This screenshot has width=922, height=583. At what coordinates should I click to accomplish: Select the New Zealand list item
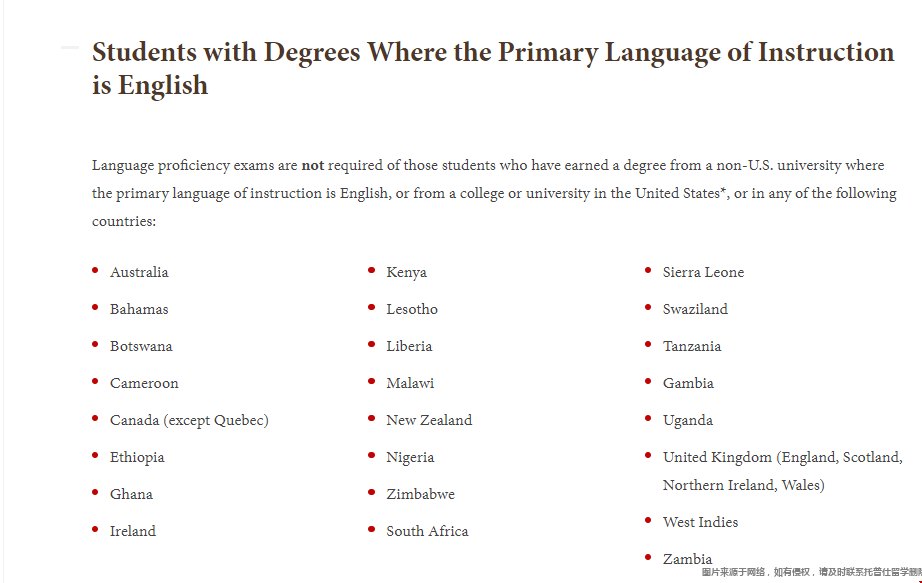[429, 421]
